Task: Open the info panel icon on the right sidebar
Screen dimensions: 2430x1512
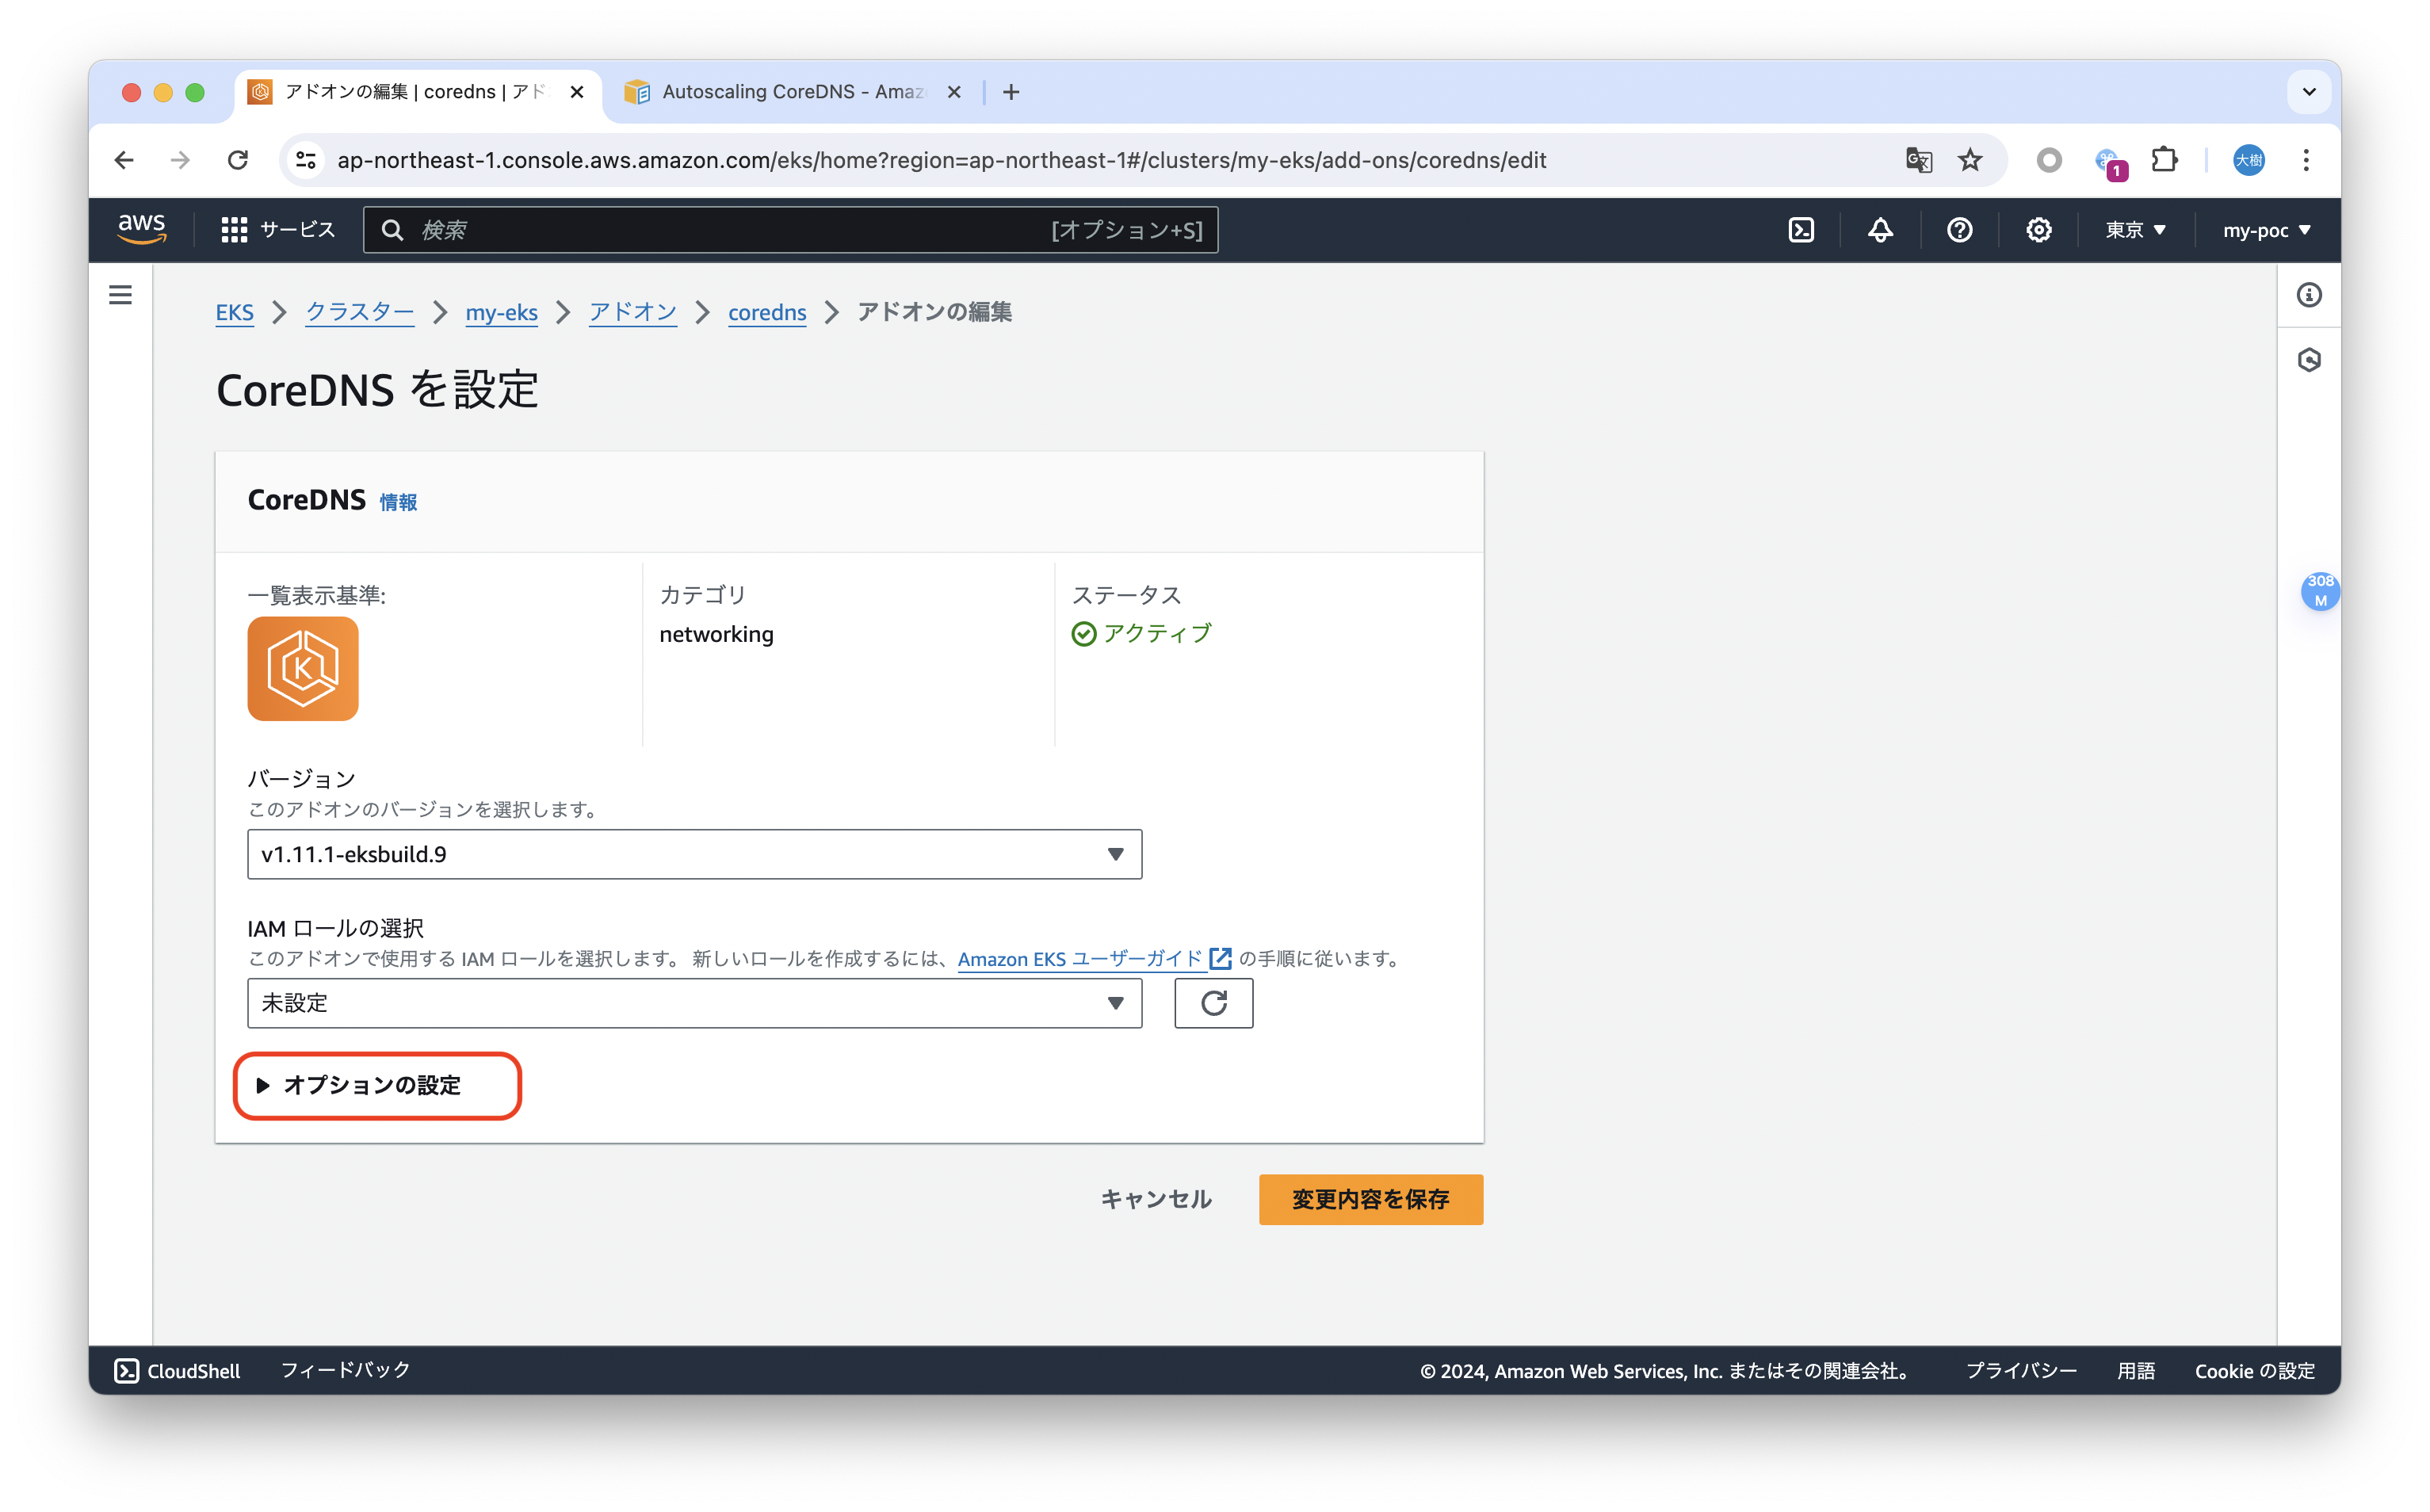Action: point(2309,295)
